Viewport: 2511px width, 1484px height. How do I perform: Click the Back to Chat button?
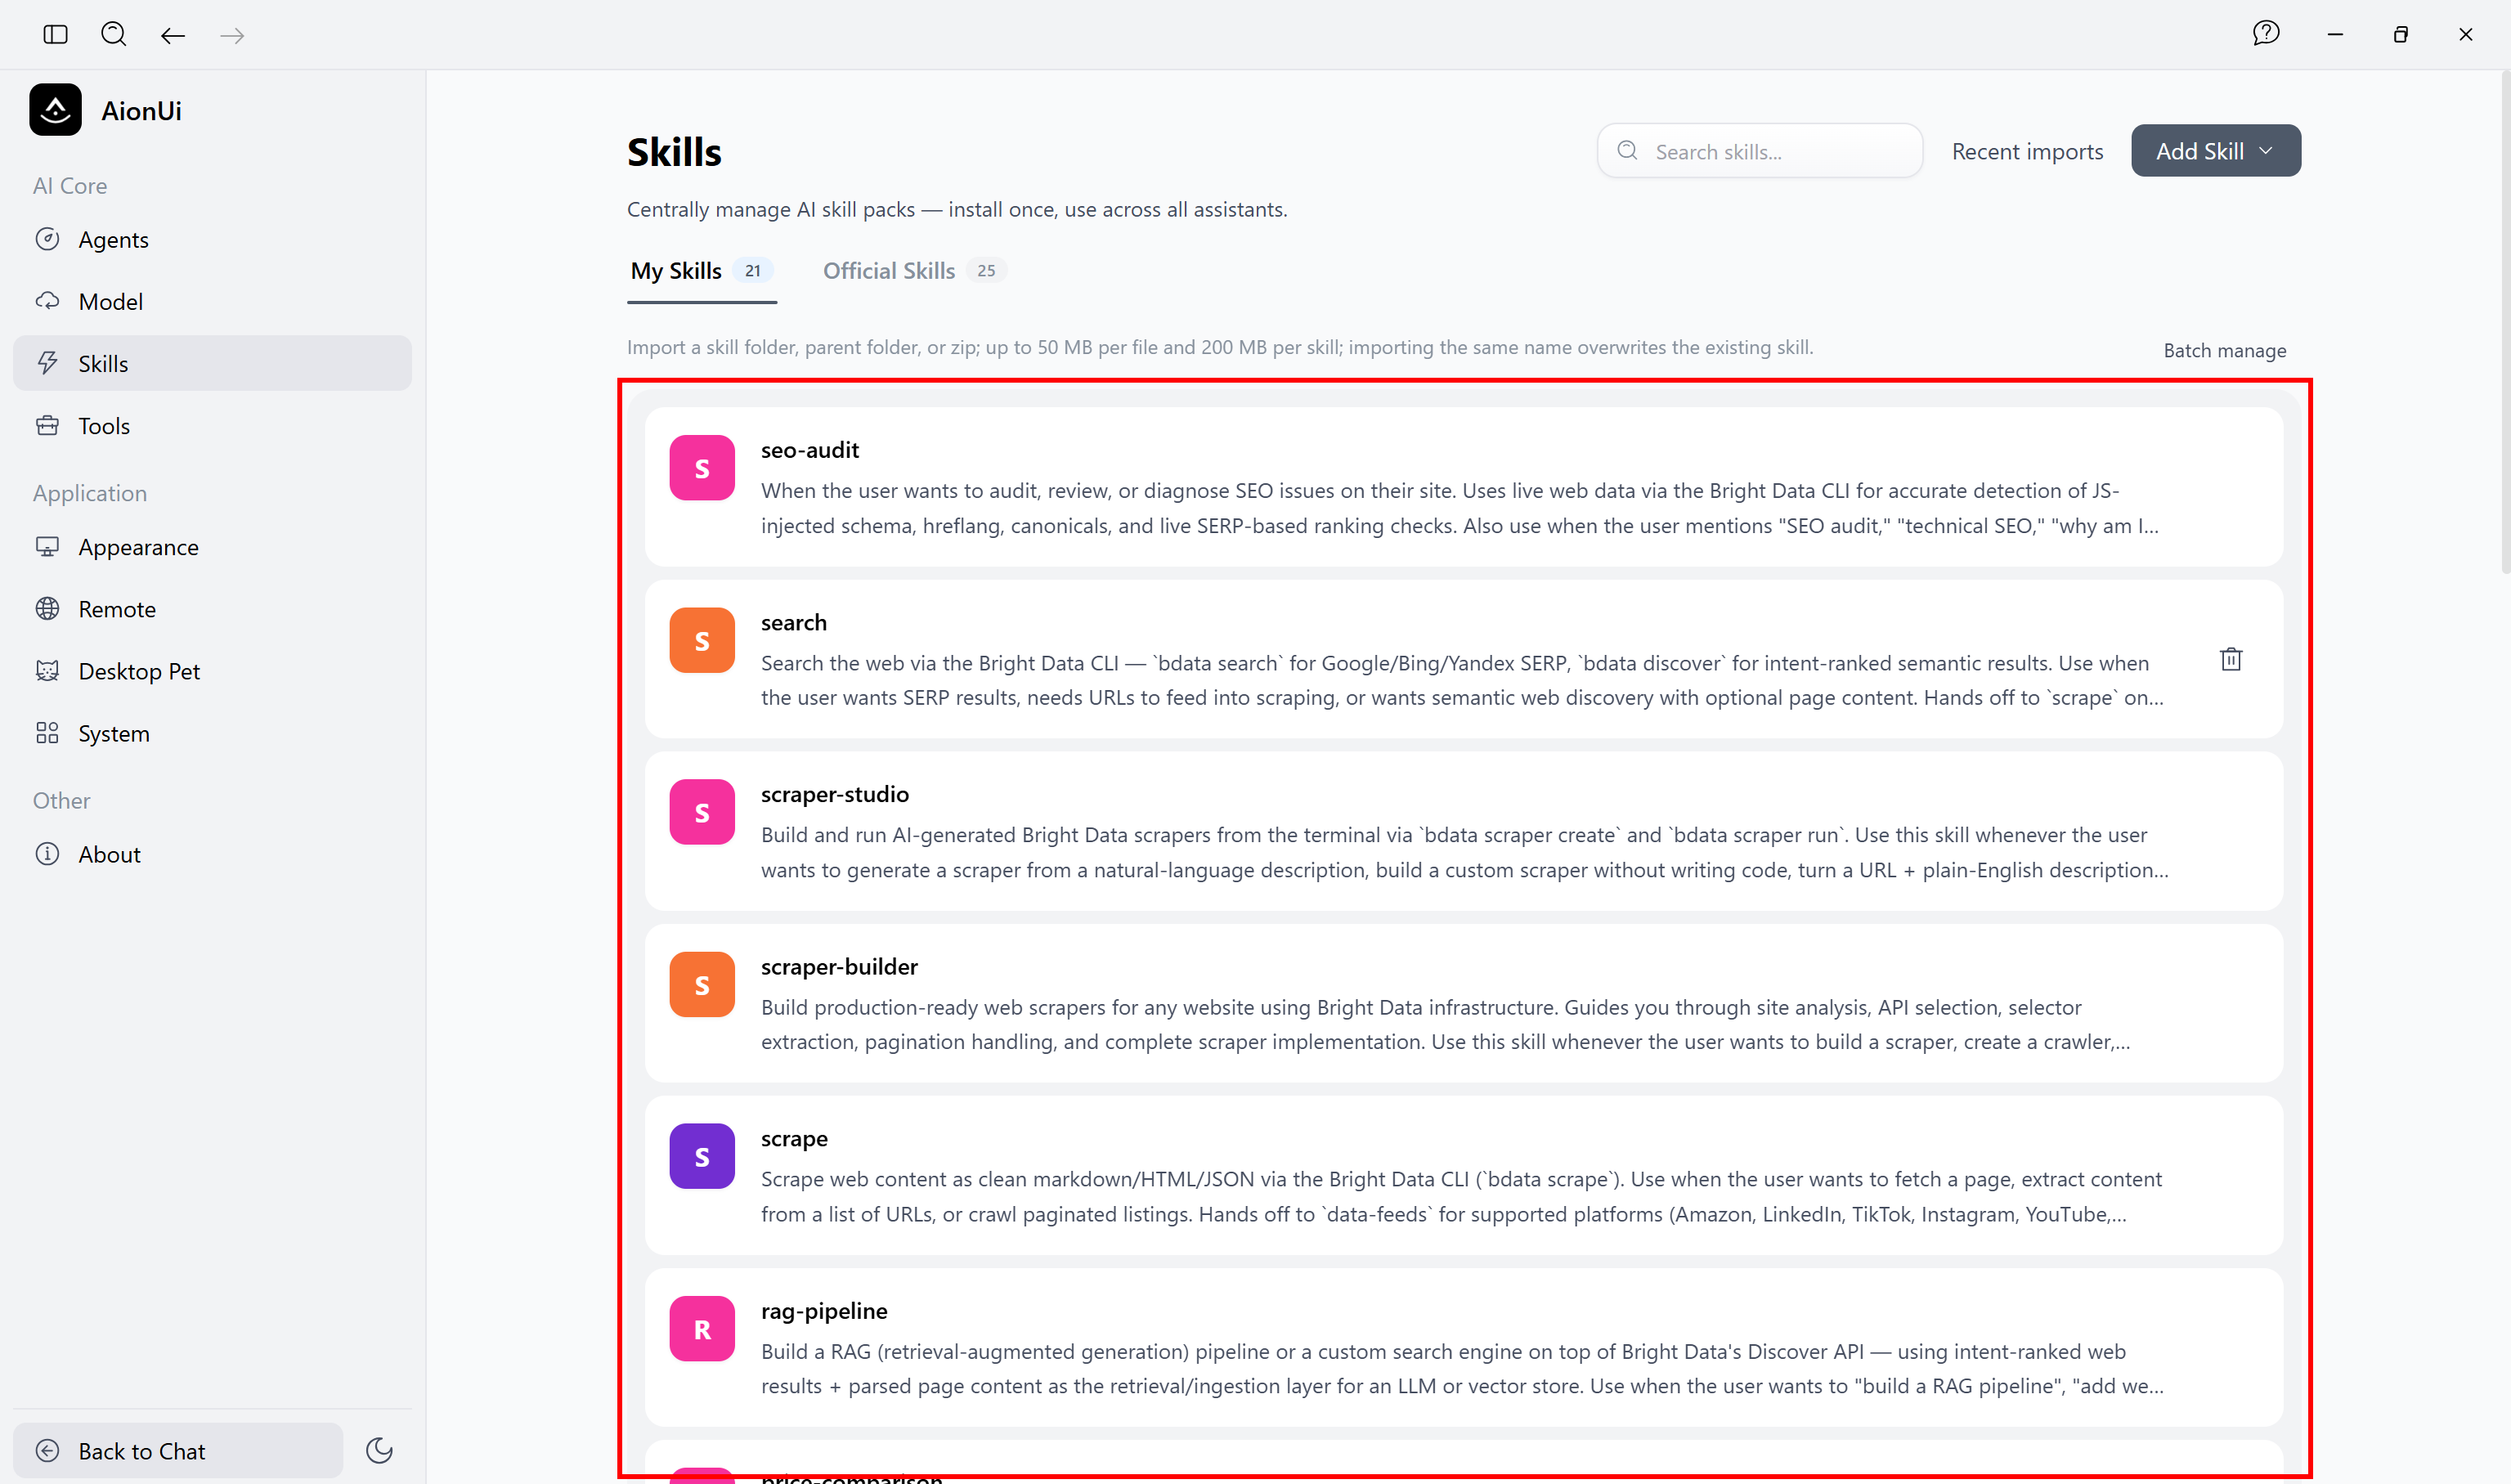coord(178,1451)
